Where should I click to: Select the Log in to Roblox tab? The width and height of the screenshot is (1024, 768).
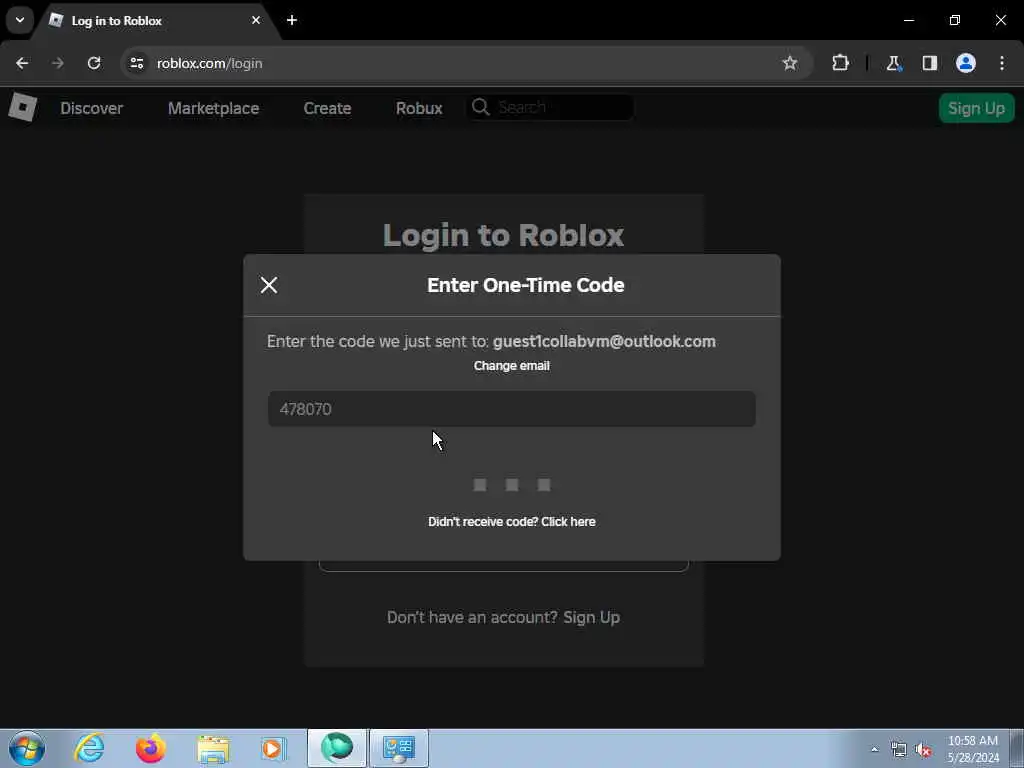point(155,21)
